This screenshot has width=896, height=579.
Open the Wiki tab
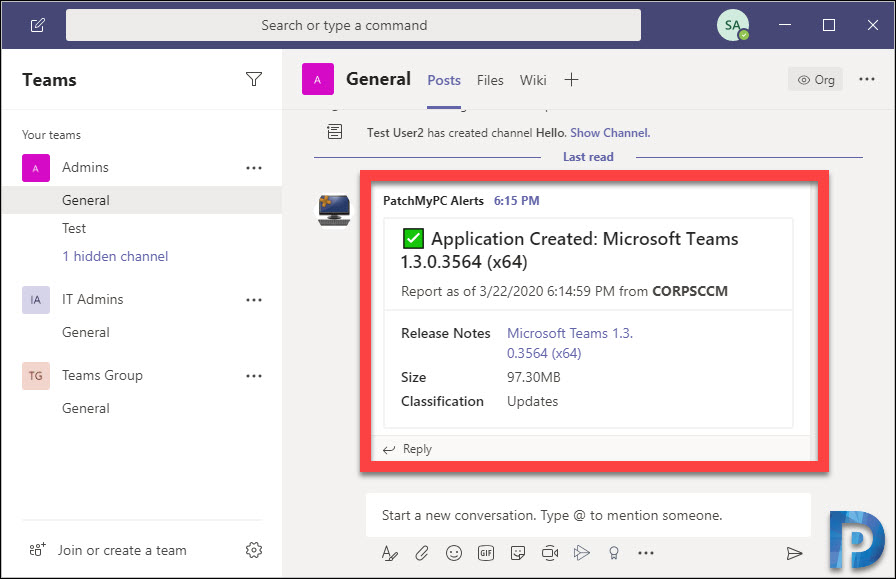pos(533,80)
